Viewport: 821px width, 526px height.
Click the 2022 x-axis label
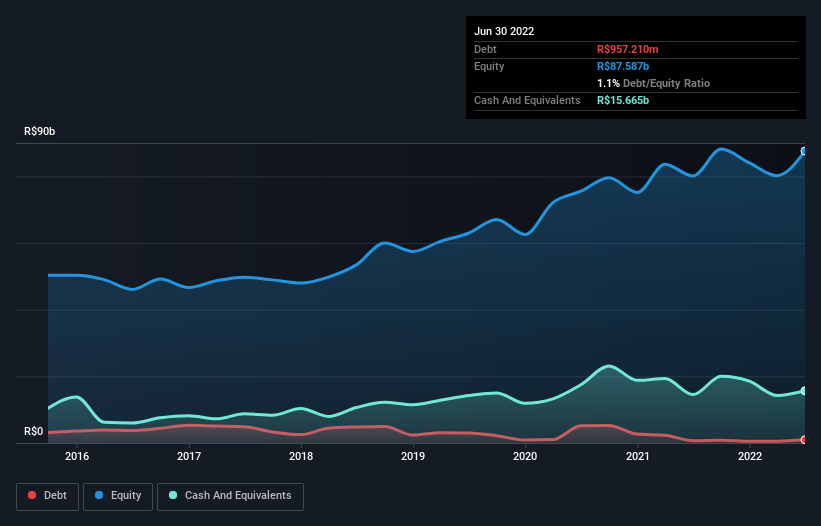coord(750,456)
